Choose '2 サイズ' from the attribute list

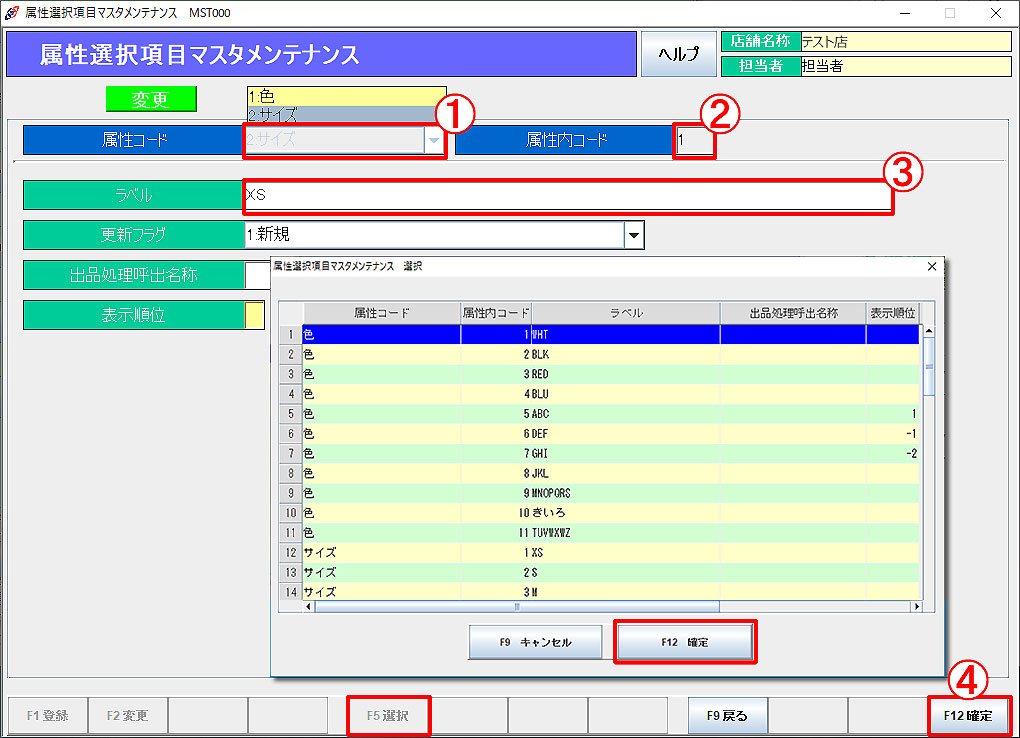[345, 114]
